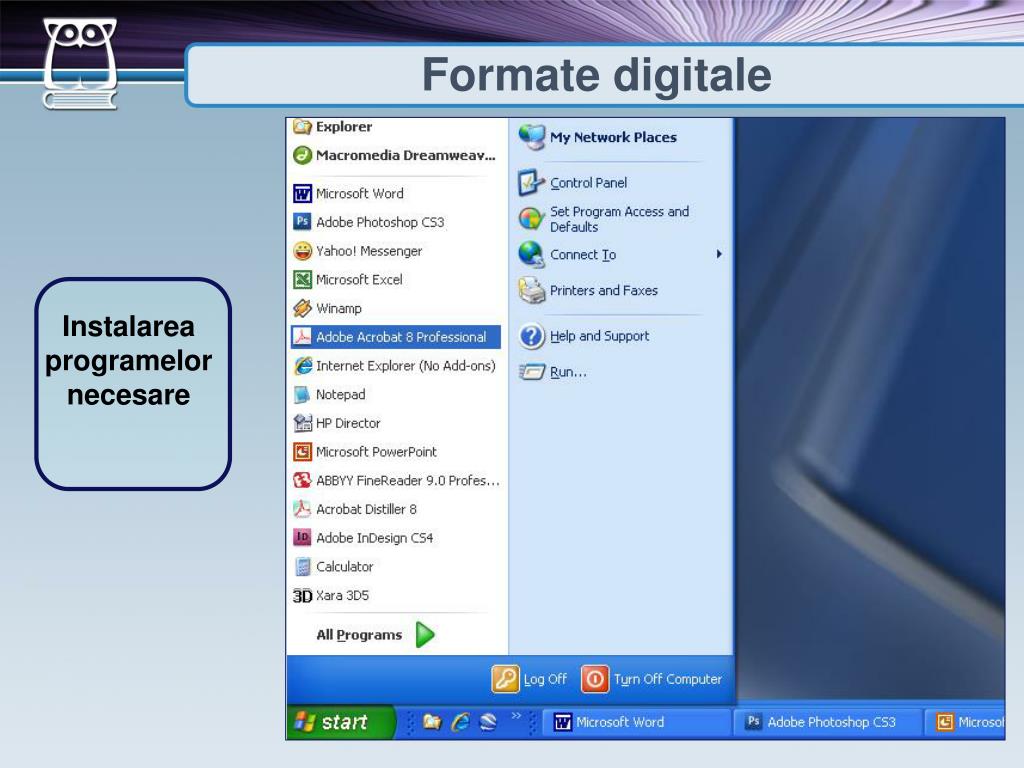Click the Run... icon

pos(531,372)
